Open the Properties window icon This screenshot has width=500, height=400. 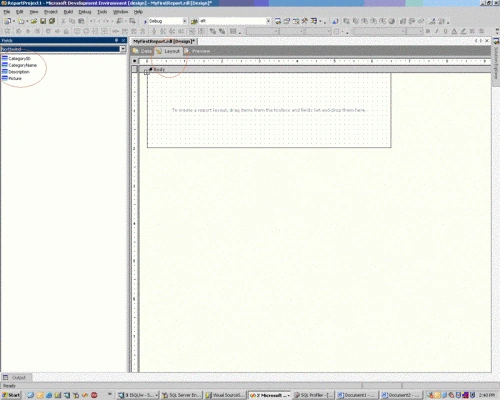tap(287, 21)
